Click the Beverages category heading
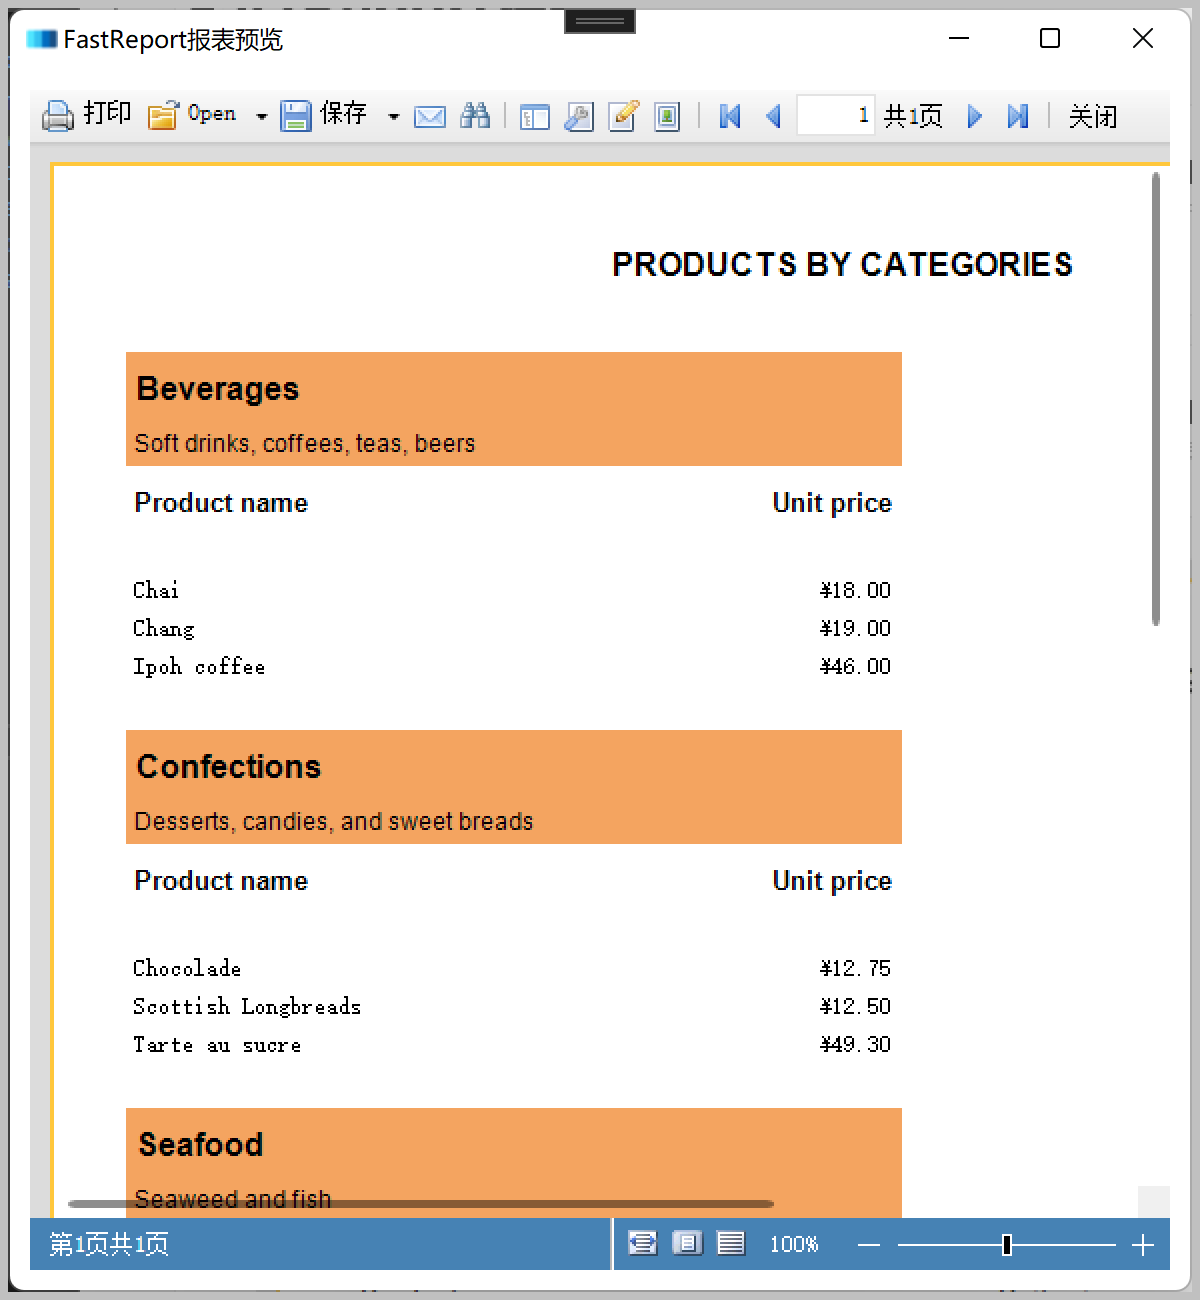Image resolution: width=1200 pixels, height=1300 pixels. [217, 388]
